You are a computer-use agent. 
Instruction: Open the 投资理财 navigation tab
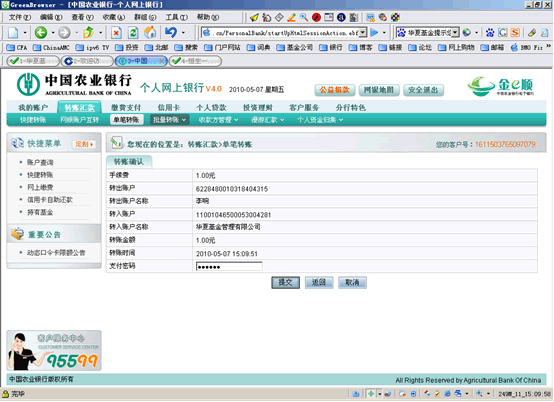258,107
